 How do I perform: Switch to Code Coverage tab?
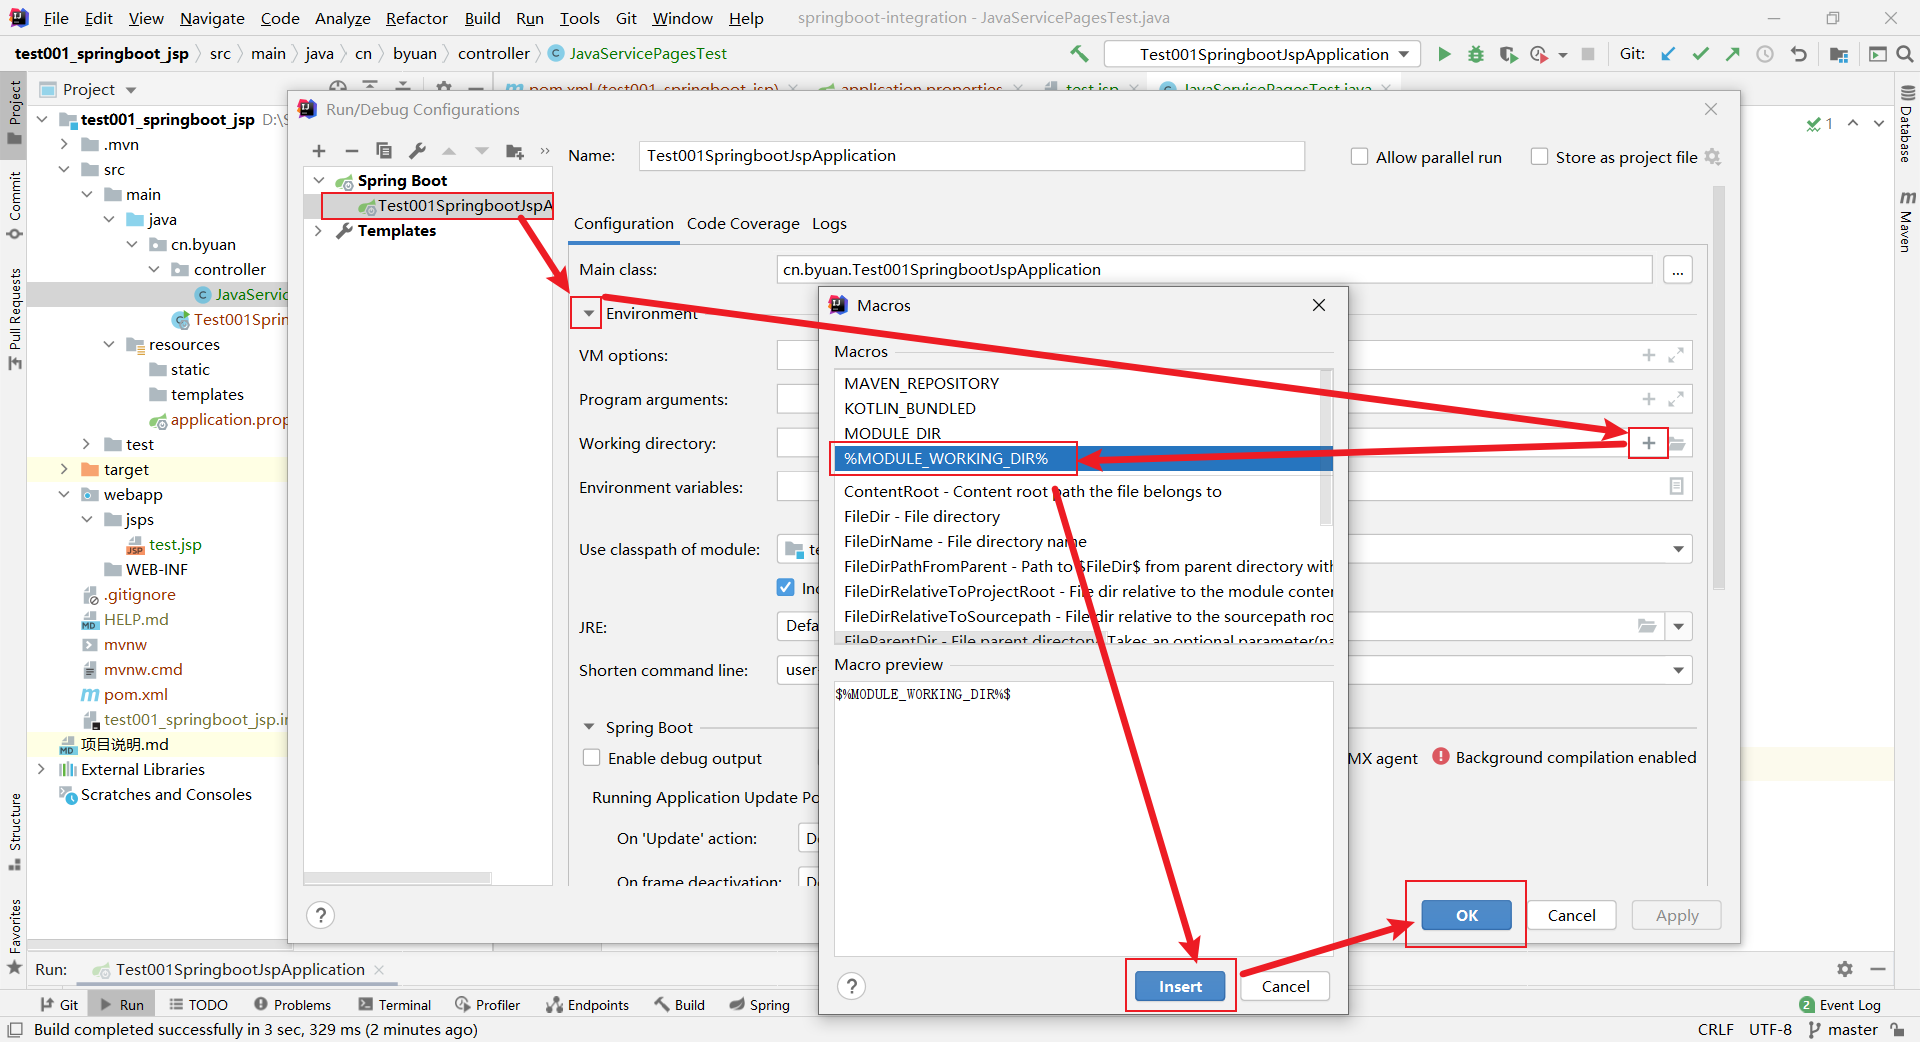point(743,224)
